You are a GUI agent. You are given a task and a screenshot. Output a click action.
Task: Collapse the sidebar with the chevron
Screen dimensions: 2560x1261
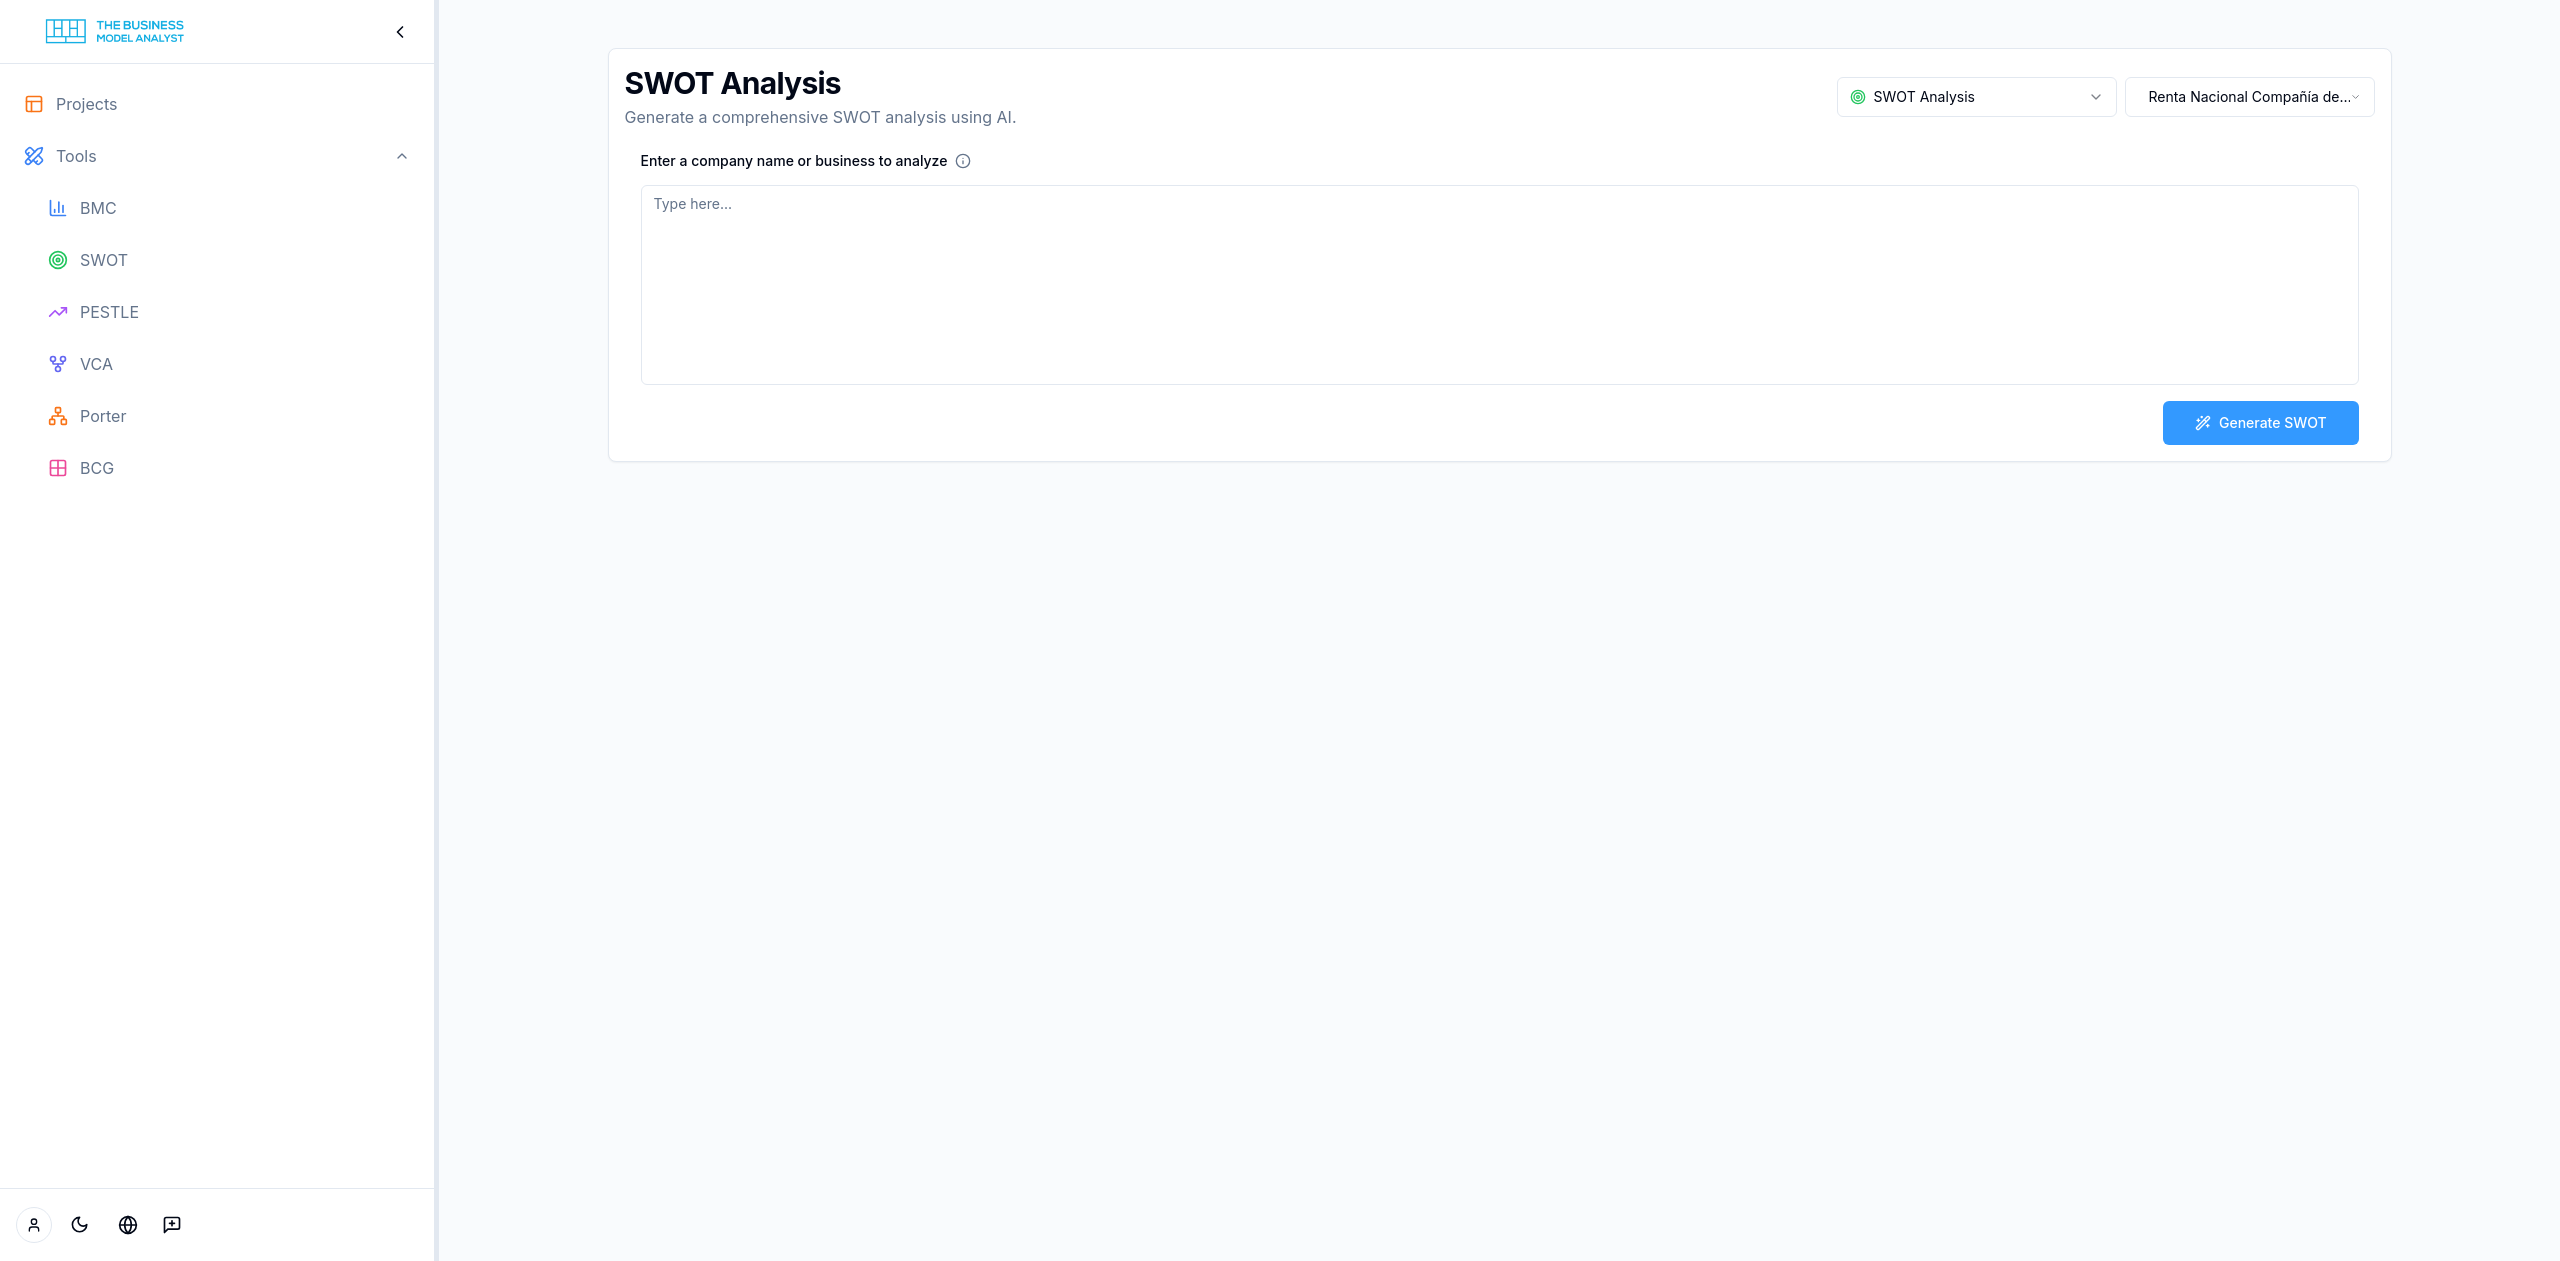pos(400,32)
